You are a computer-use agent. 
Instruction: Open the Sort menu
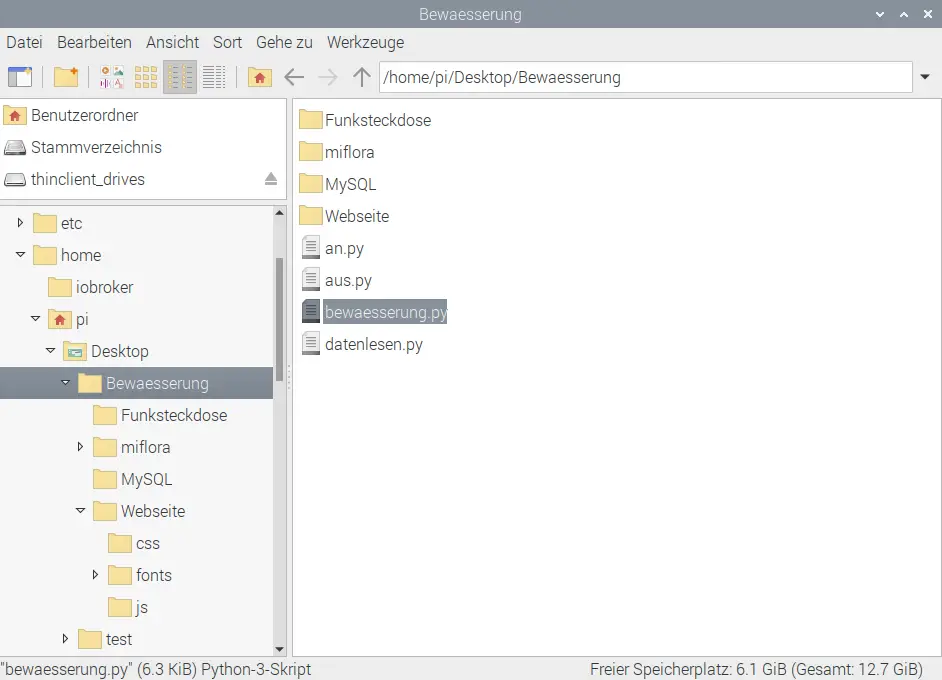227,43
